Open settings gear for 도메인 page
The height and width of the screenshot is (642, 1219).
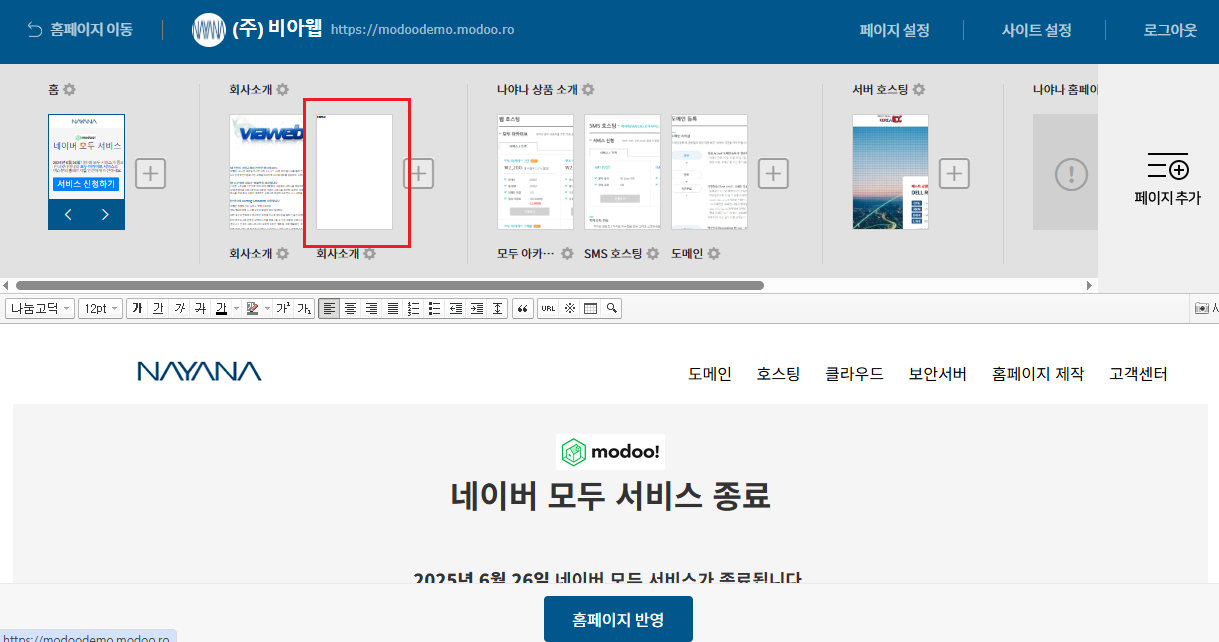click(x=714, y=254)
